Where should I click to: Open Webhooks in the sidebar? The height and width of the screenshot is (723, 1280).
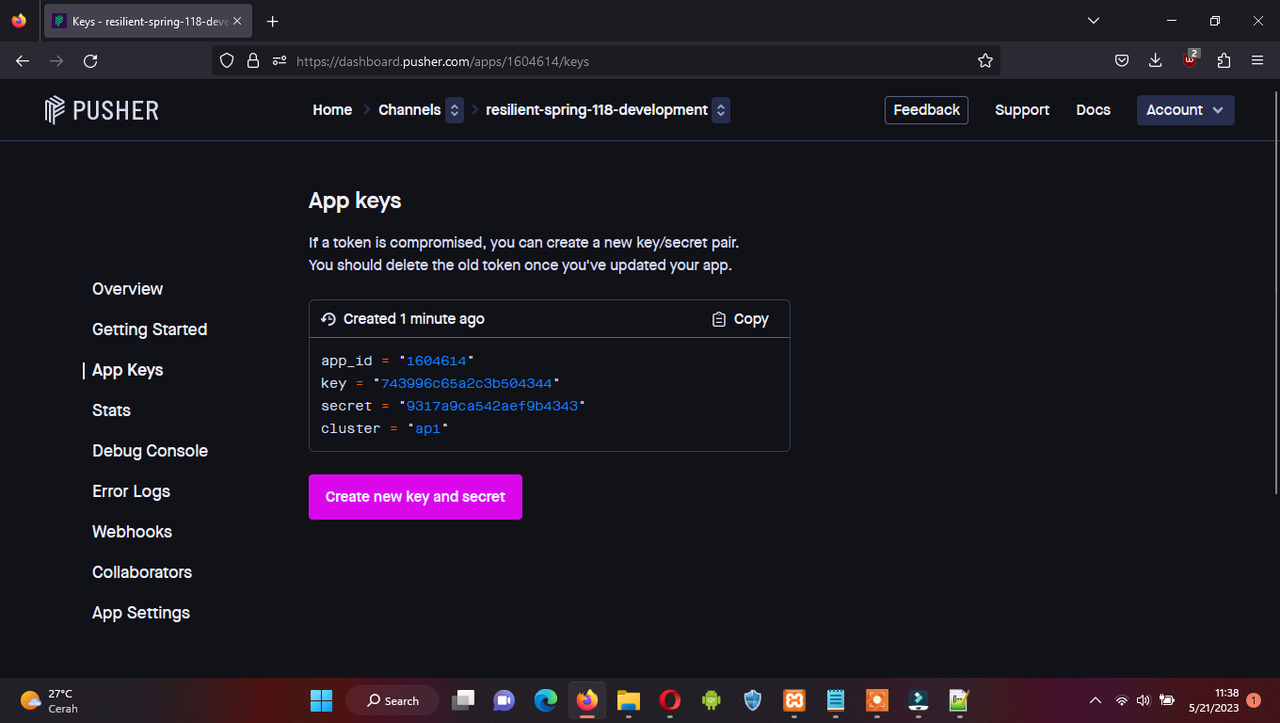(x=132, y=532)
